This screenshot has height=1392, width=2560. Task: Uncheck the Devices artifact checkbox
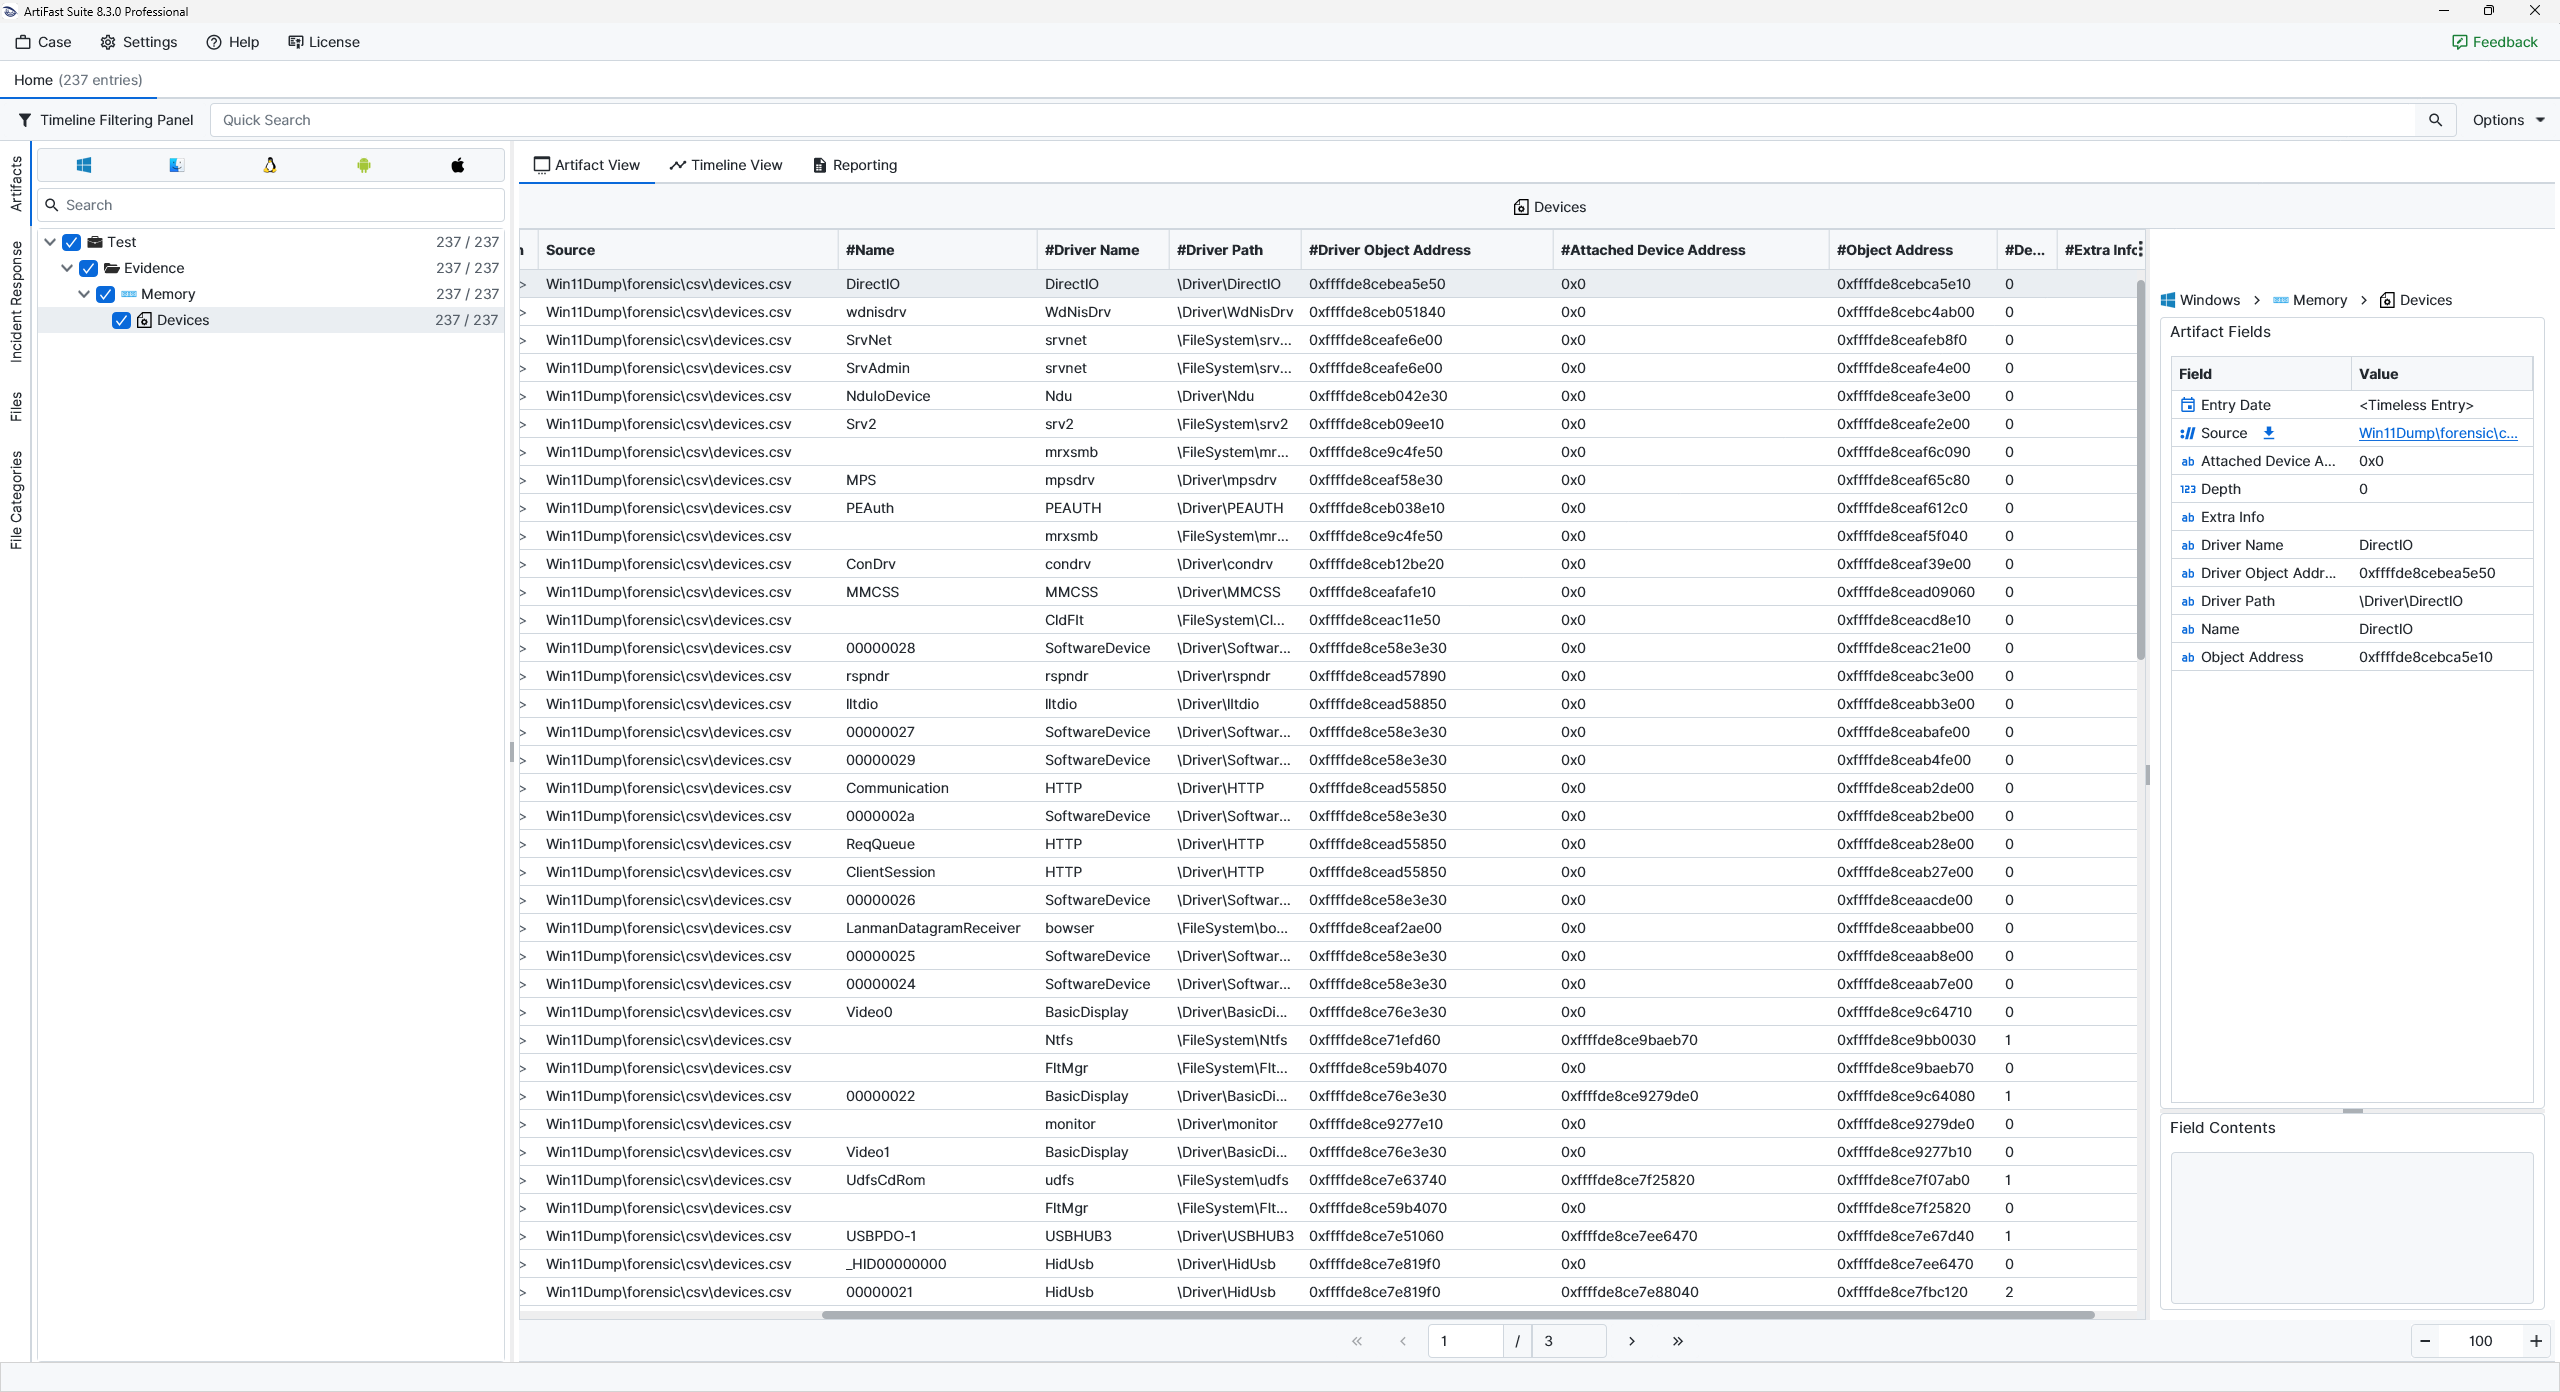(121, 320)
